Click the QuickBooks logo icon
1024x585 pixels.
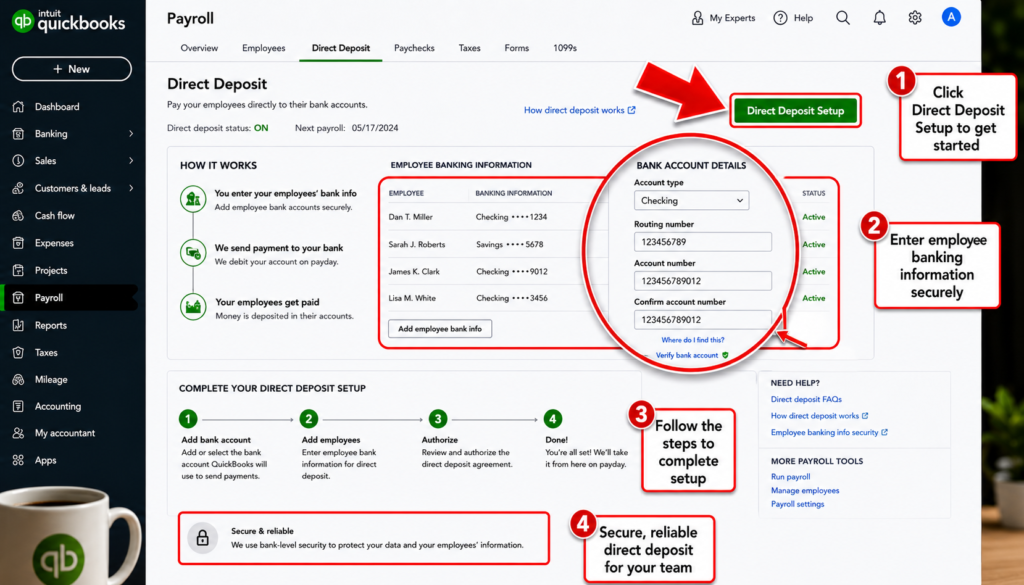pyautogui.click(x=23, y=21)
